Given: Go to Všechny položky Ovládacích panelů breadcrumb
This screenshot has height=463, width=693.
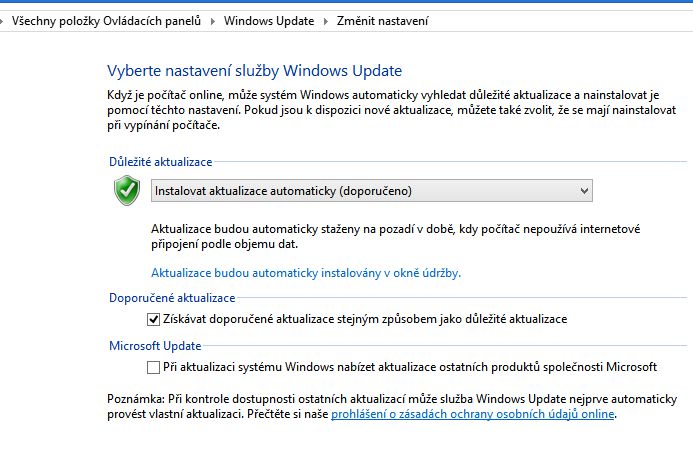Looking at the screenshot, I should coord(106,21).
